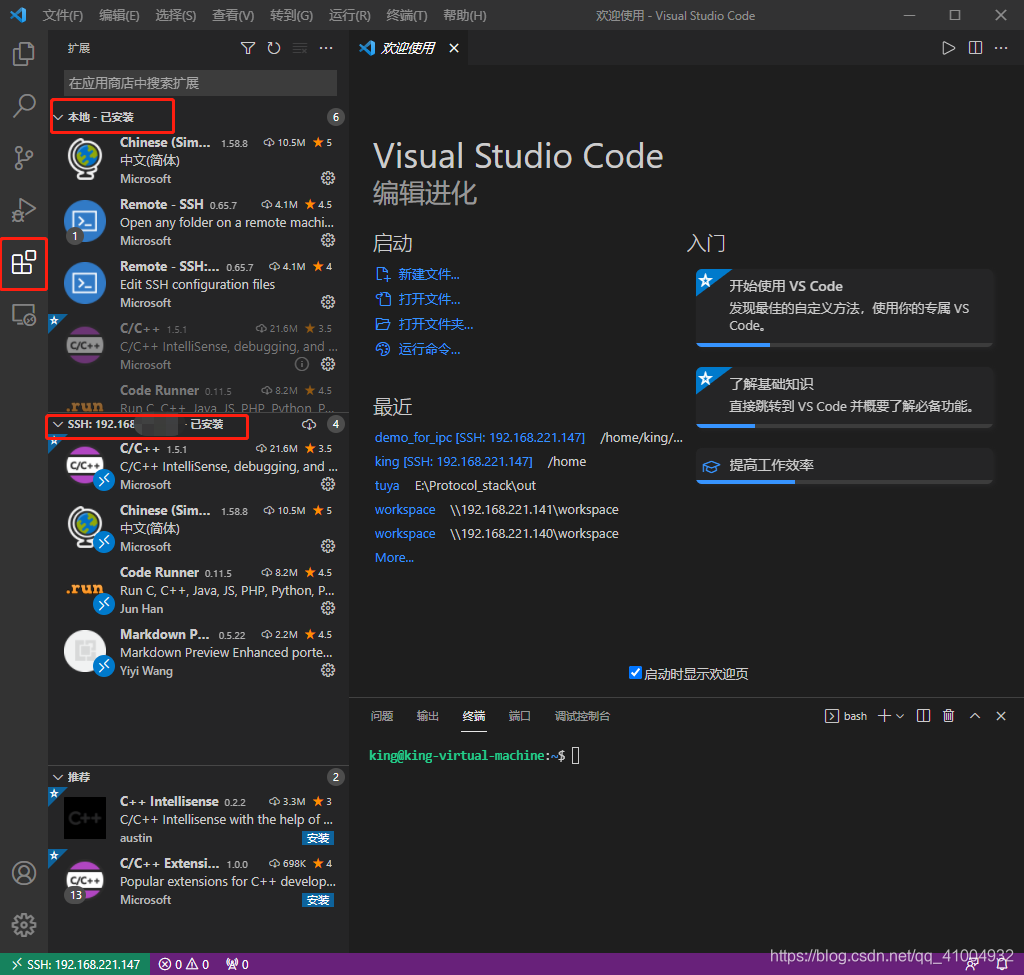Refresh the extensions list

click(273, 47)
